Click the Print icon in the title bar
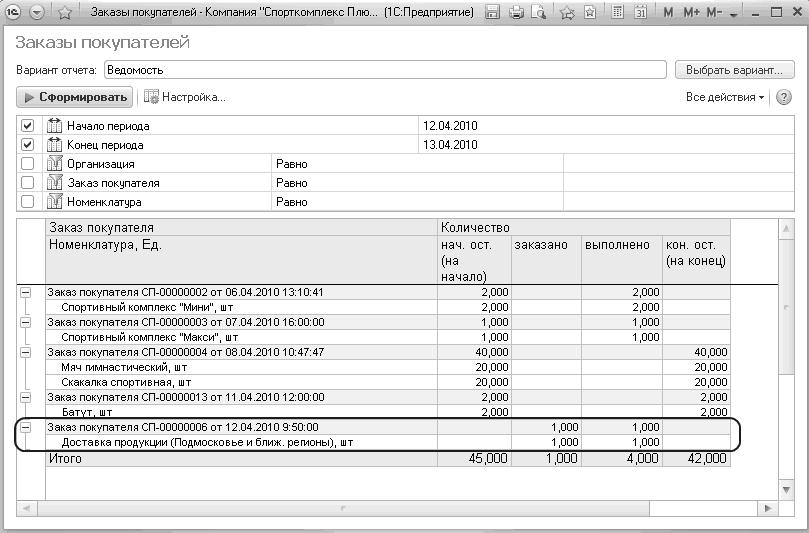Viewport: 809px width, 533px height. [516, 12]
